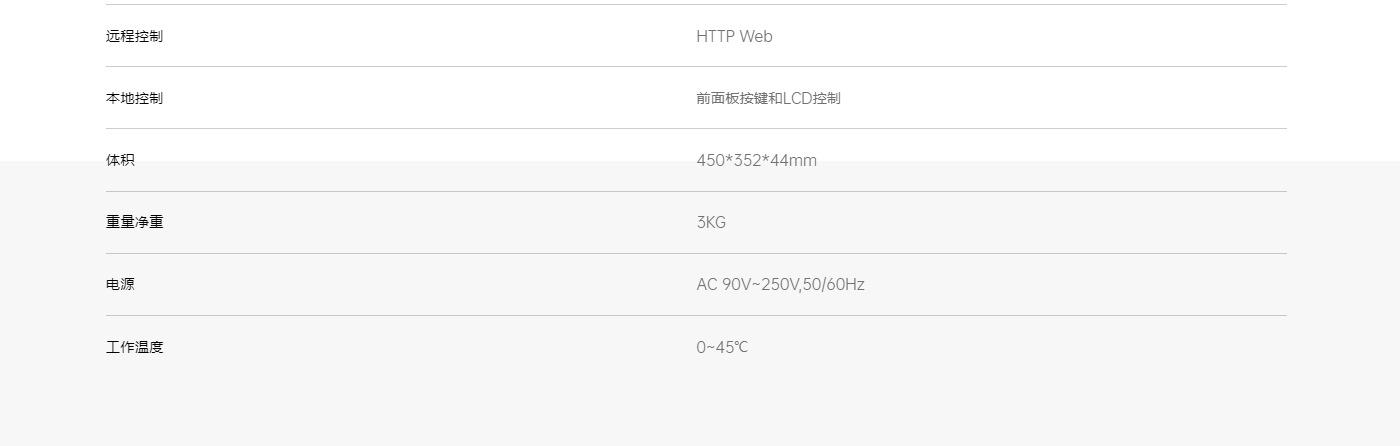Click the 远程控制 row label
The width and height of the screenshot is (1400, 446).
(x=134, y=36)
